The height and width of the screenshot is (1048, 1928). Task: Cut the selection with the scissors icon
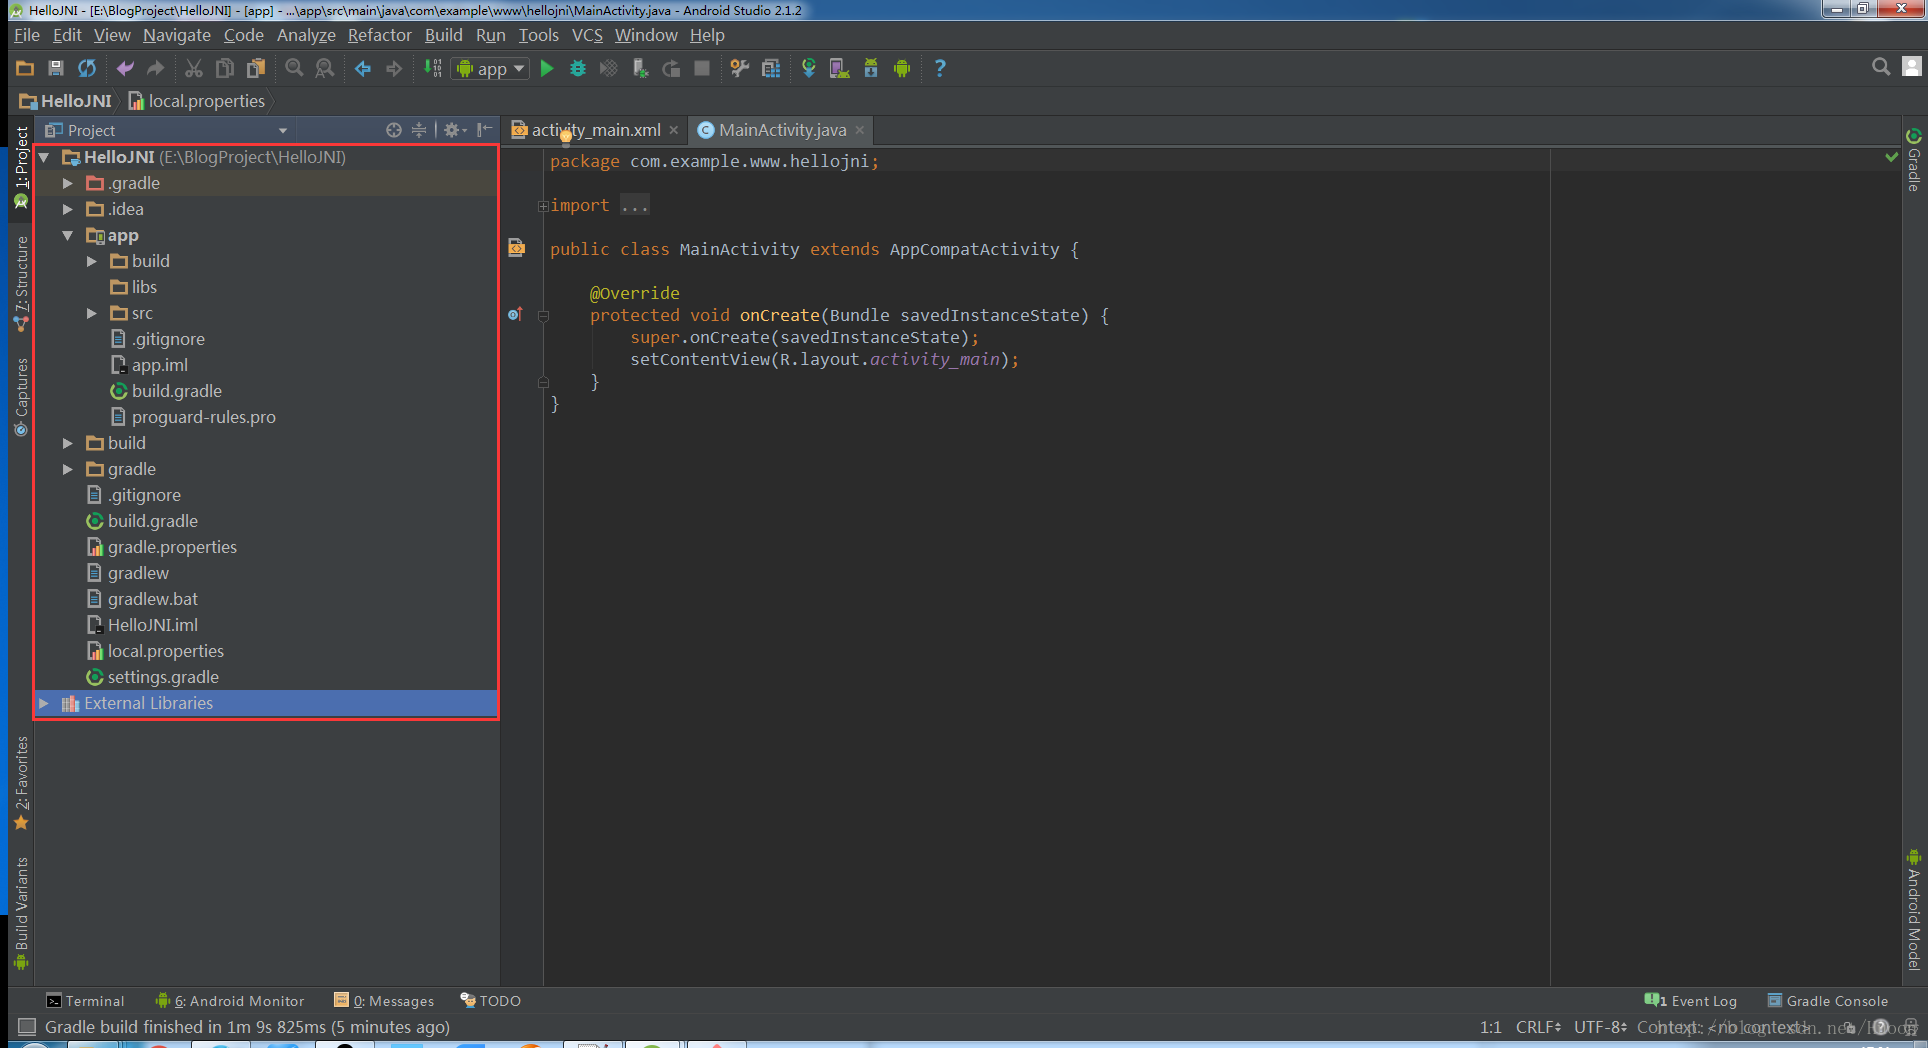tap(194, 68)
